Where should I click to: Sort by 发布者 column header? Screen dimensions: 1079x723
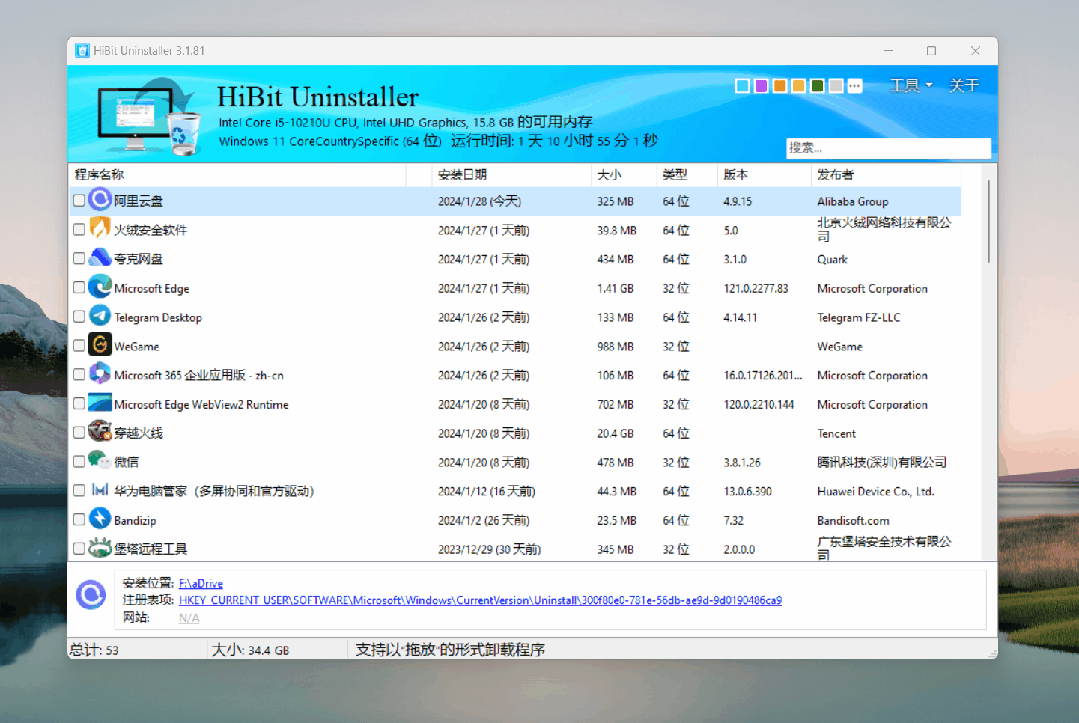(886, 175)
